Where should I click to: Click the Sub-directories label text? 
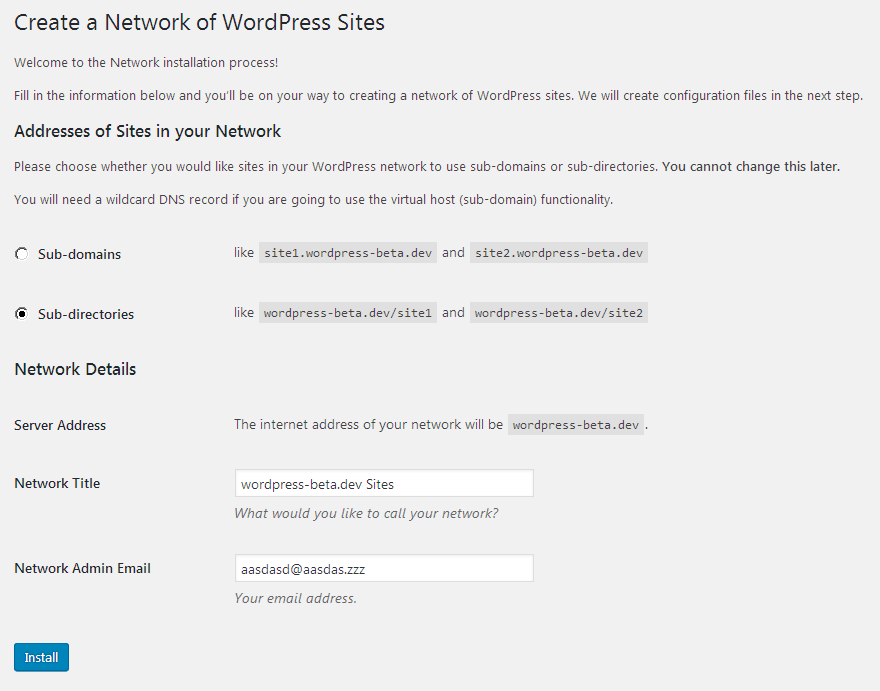[x=86, y=314]
